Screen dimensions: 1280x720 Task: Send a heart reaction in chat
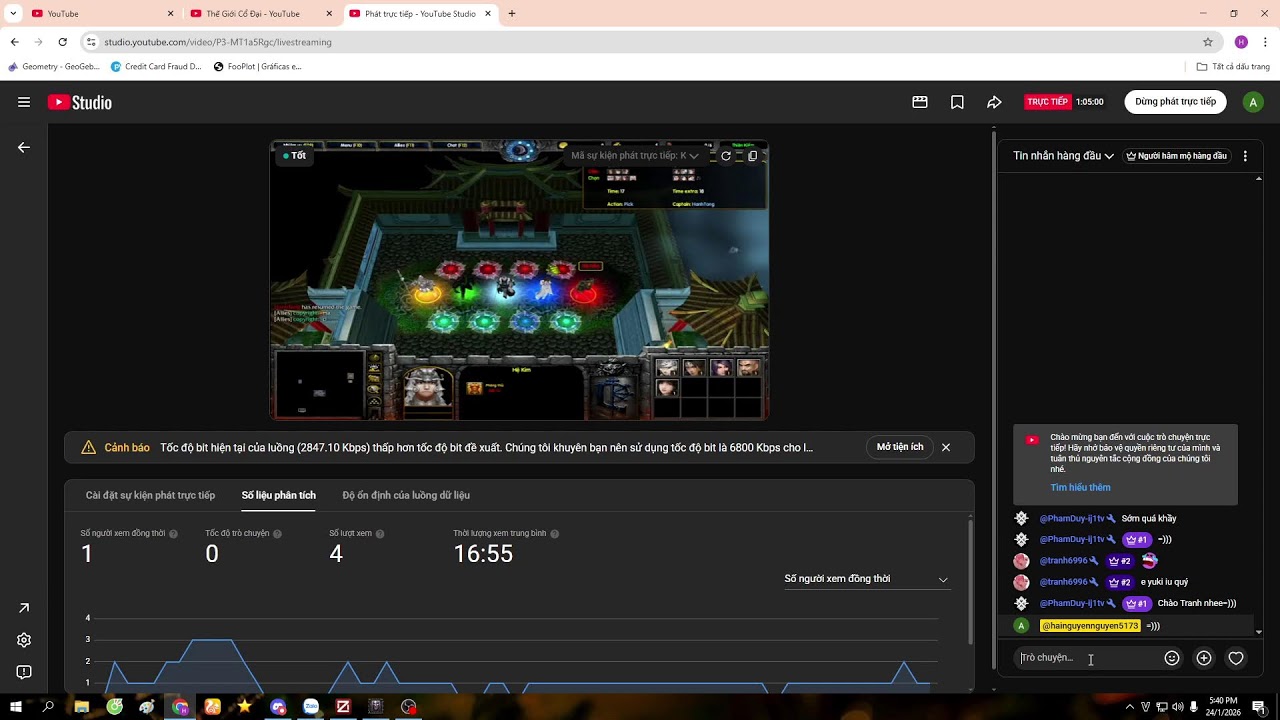pyautogui.click(x=1236, y=658)
